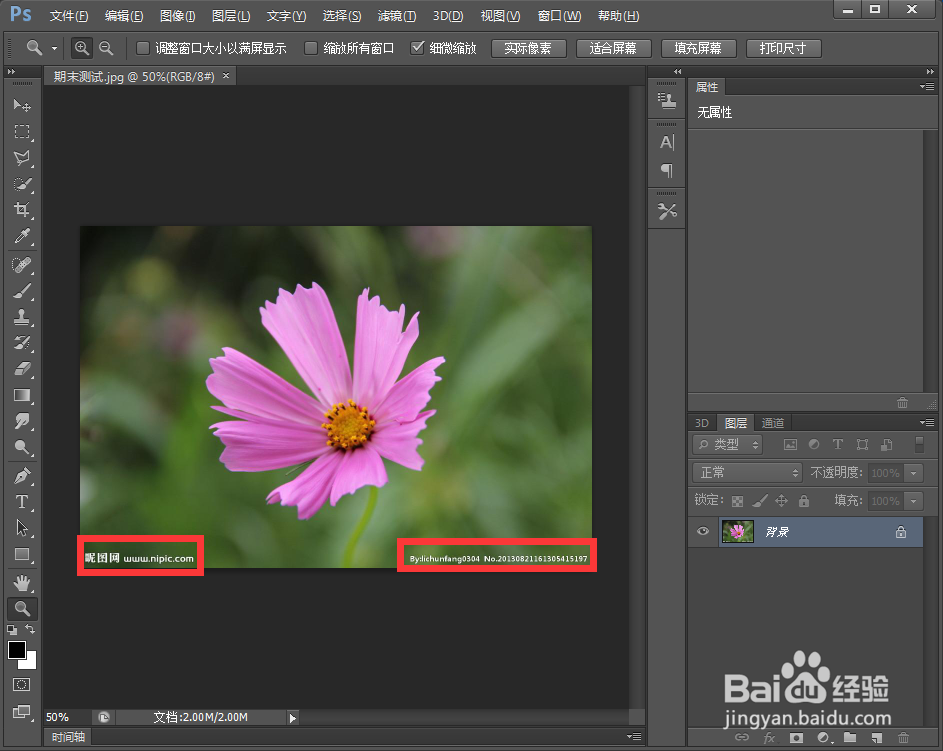Toggle the layer filter on/off switch
Screen dimensions: 943x751
919,444
